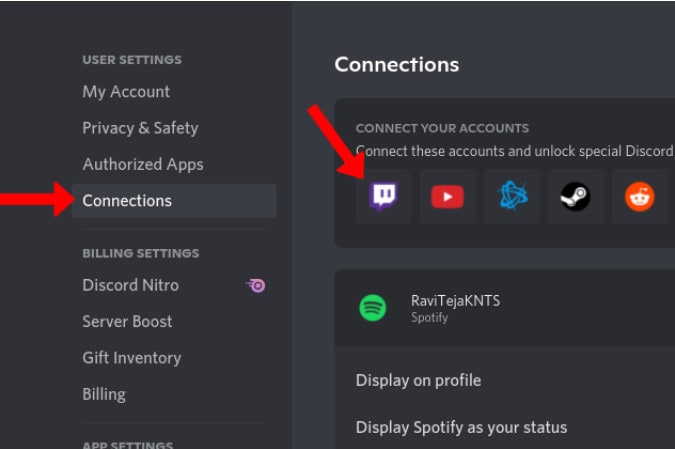Click the RaviTejaKNTS Spotify username

point(455,300)
